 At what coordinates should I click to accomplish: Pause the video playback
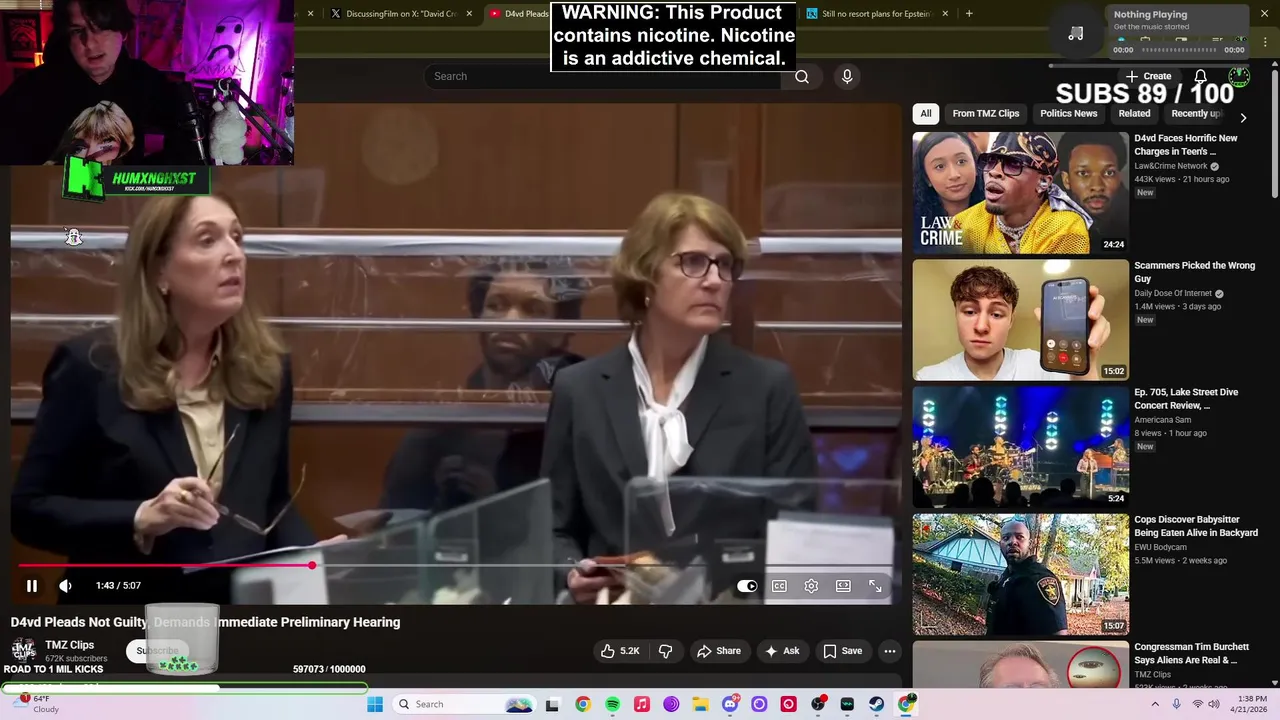coord(32,586)
